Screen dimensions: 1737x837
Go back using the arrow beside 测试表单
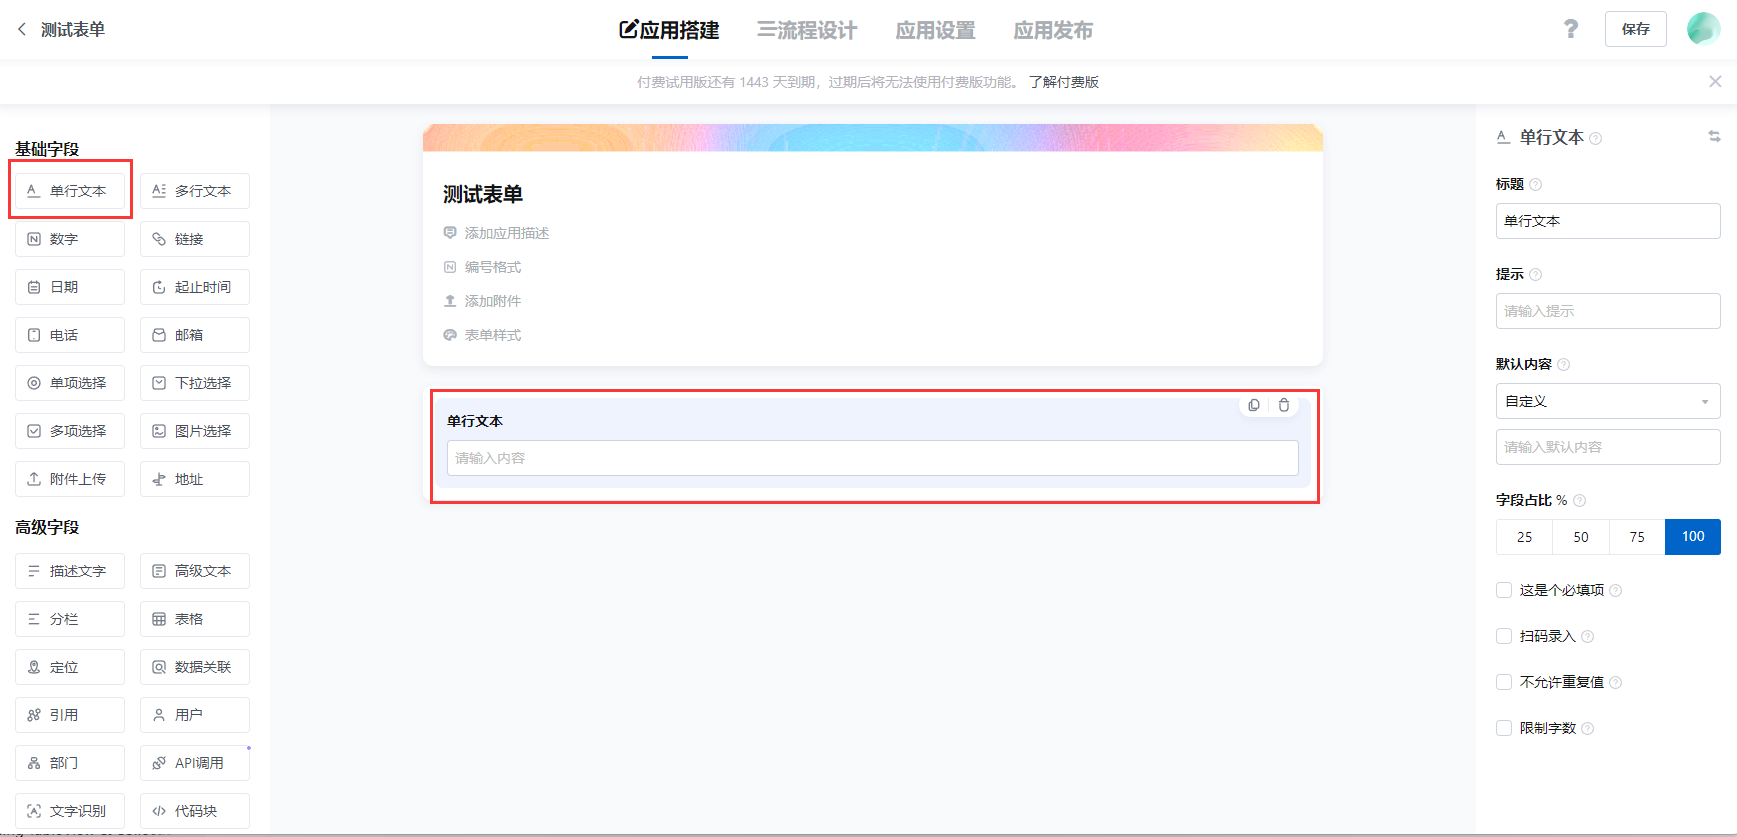click(x=22, y=29)
